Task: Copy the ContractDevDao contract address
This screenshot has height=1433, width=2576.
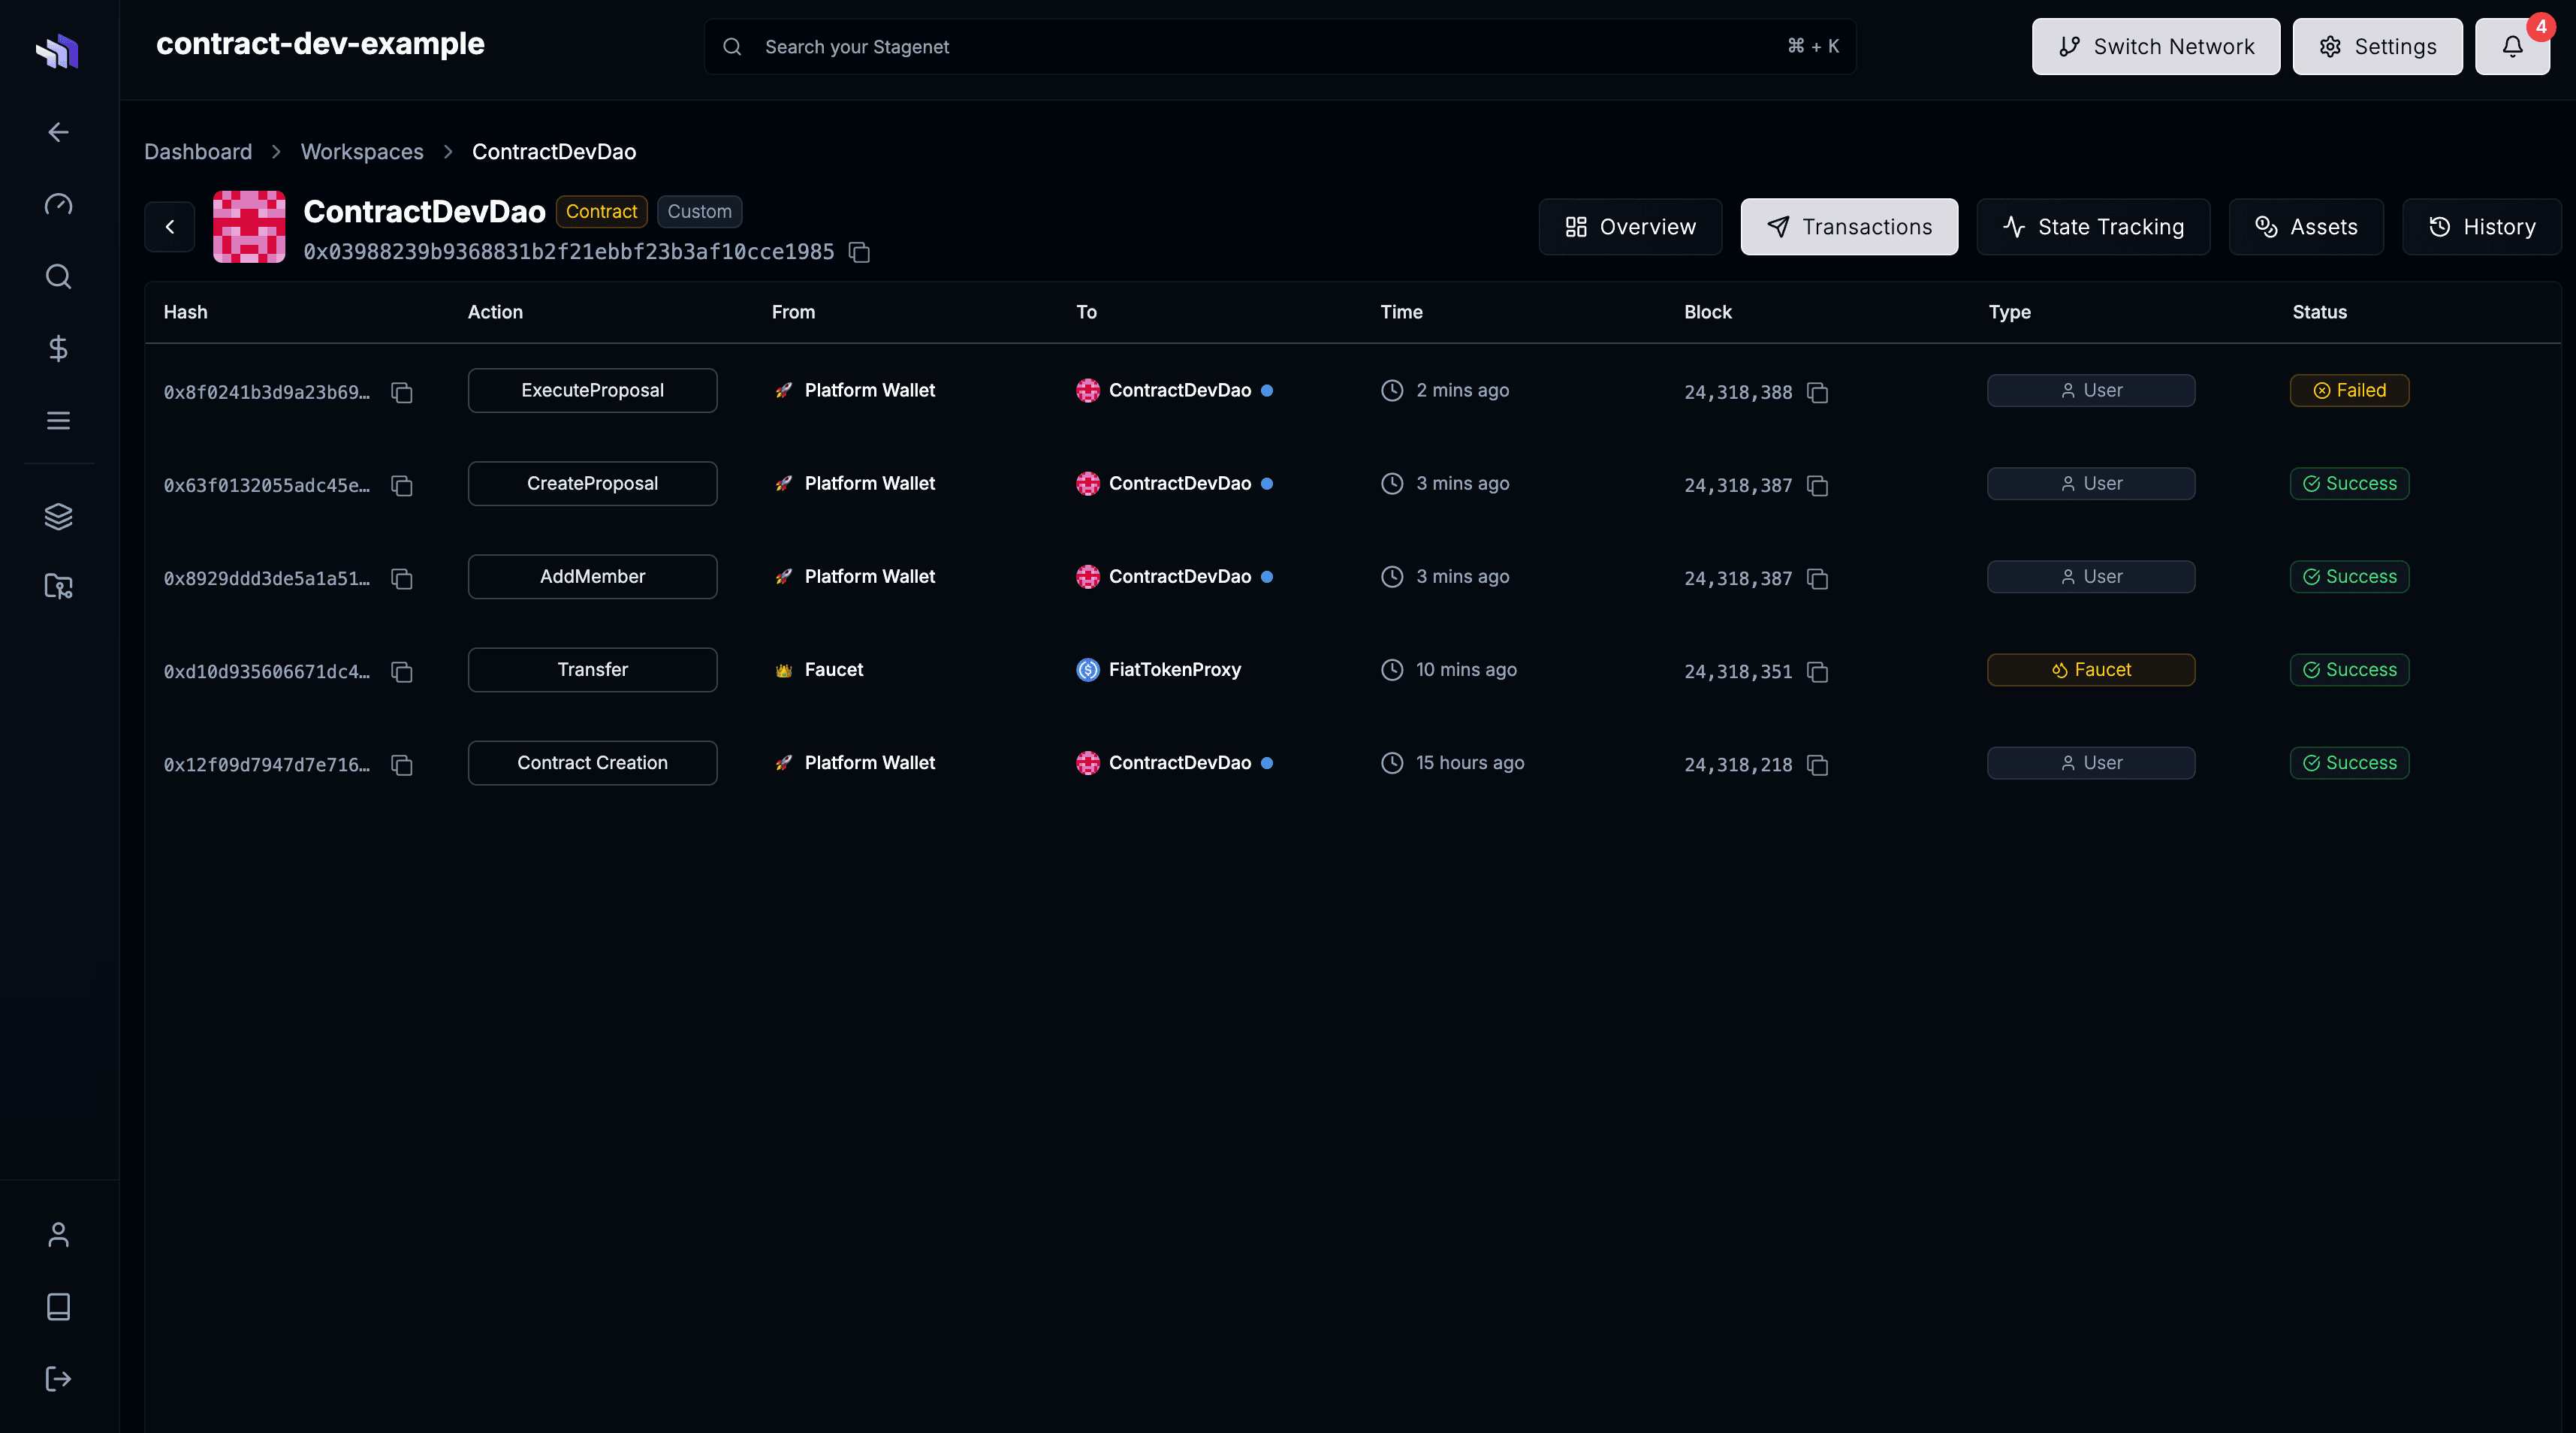Action: (x=859, y=252)
